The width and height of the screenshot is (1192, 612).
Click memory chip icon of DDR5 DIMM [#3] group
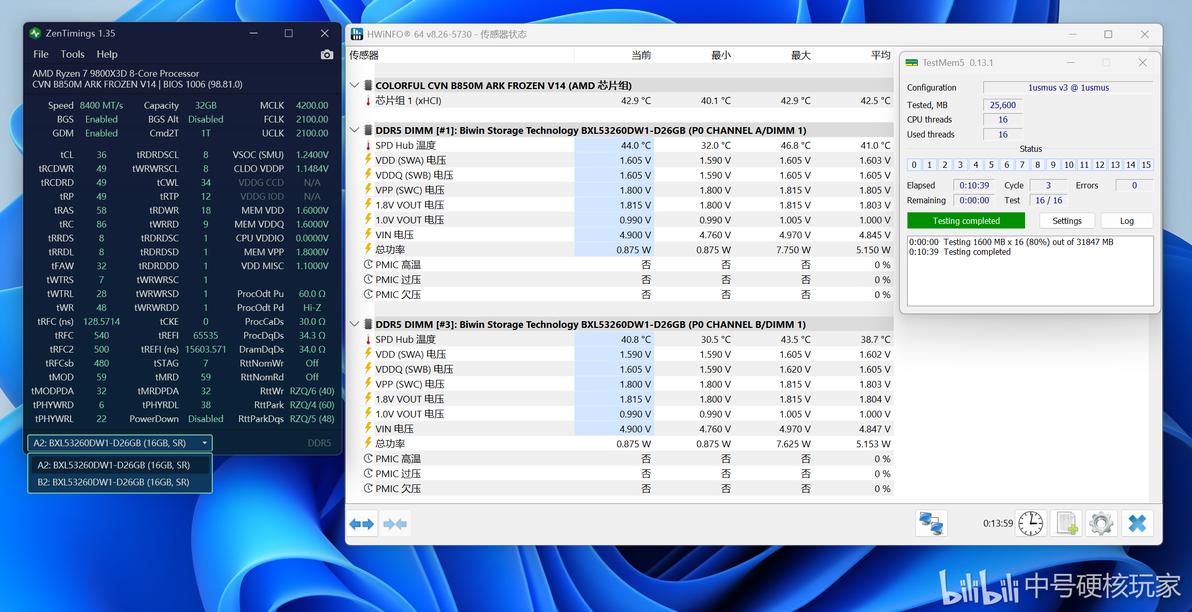368,325
